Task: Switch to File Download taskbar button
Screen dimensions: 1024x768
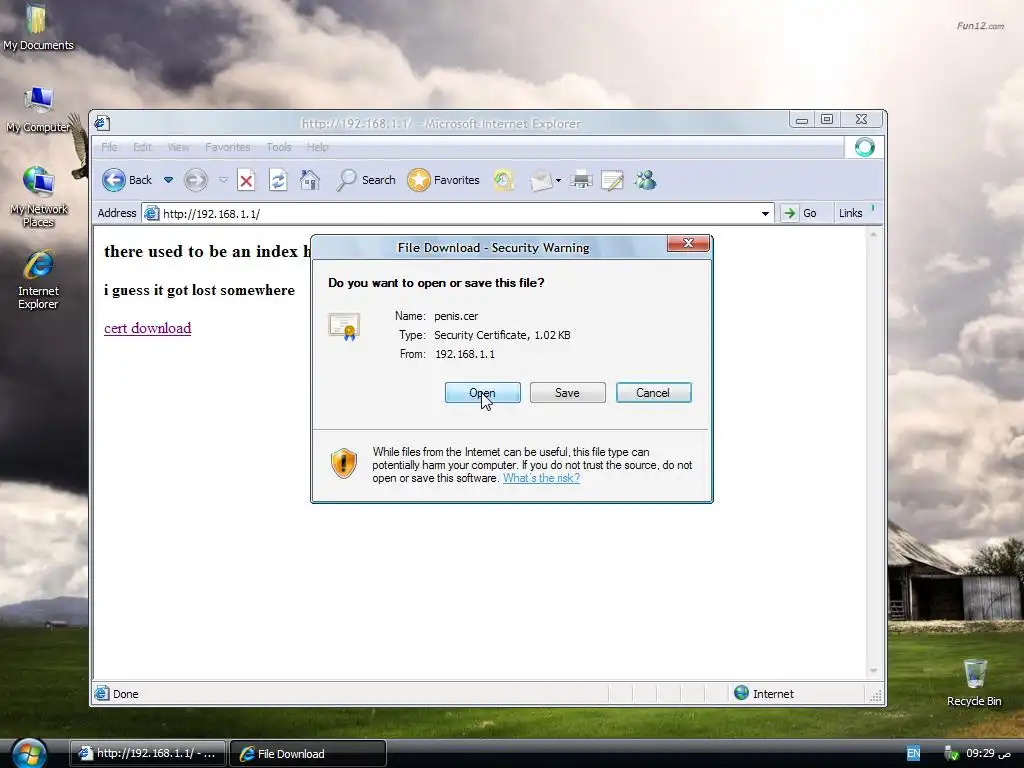Action: click(x=308, y=754)
